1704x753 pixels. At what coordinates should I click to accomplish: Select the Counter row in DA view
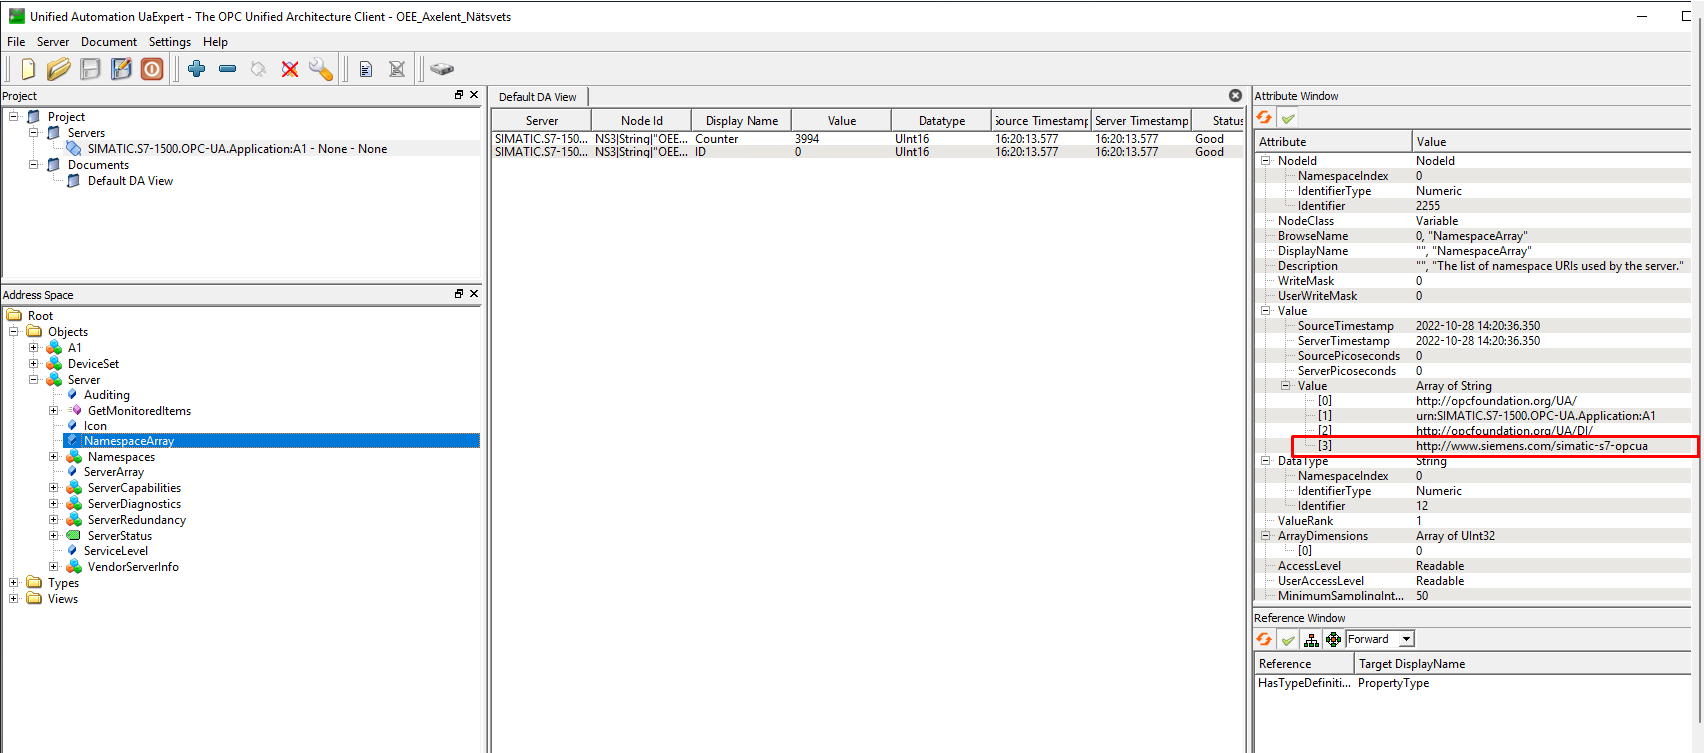(x=716, y=139)
